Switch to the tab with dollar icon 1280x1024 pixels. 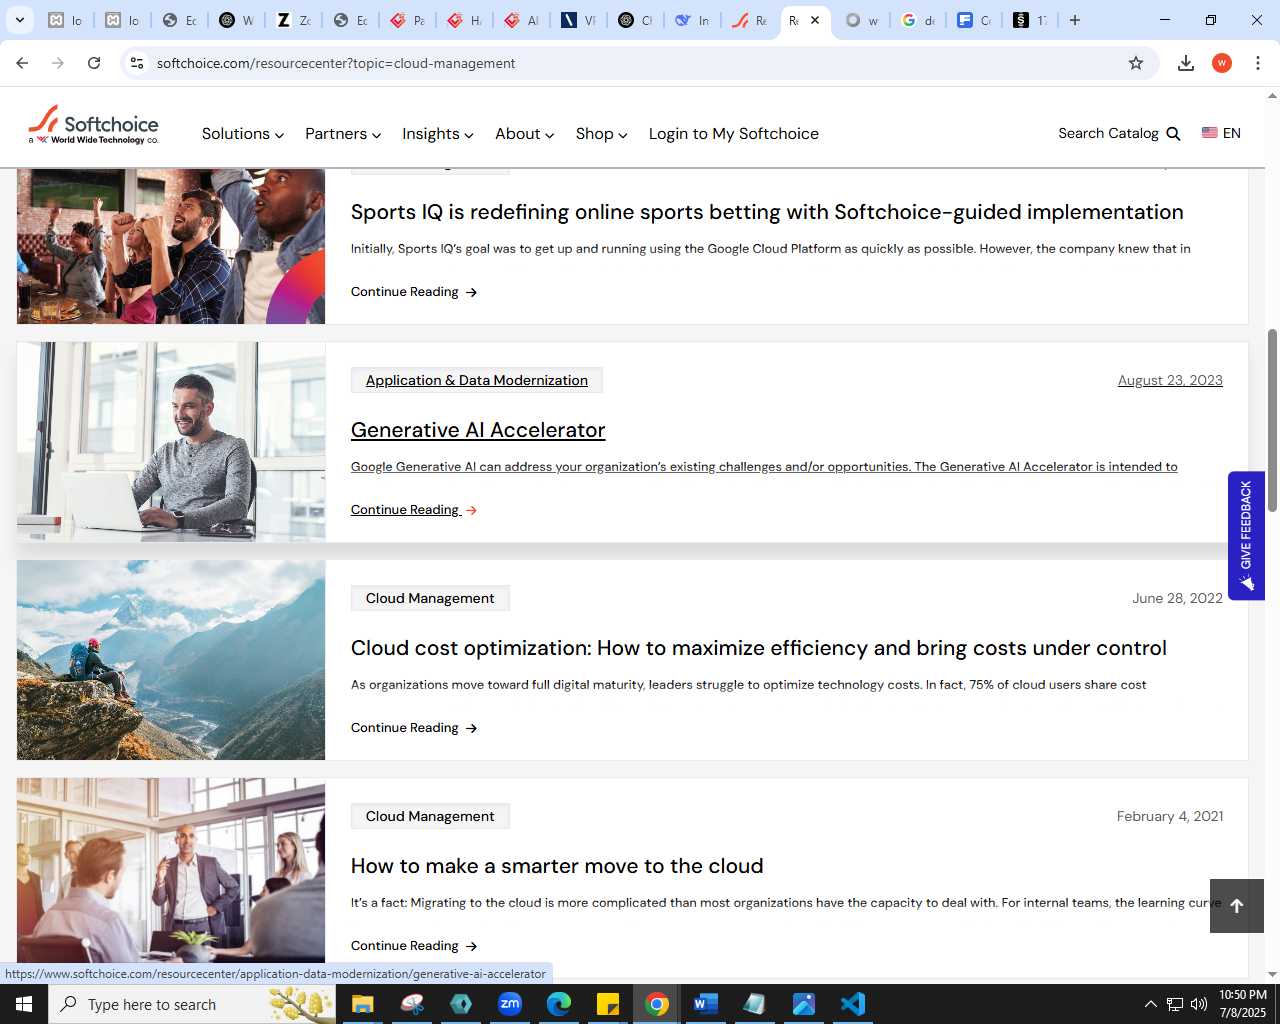pos(1030,20)
